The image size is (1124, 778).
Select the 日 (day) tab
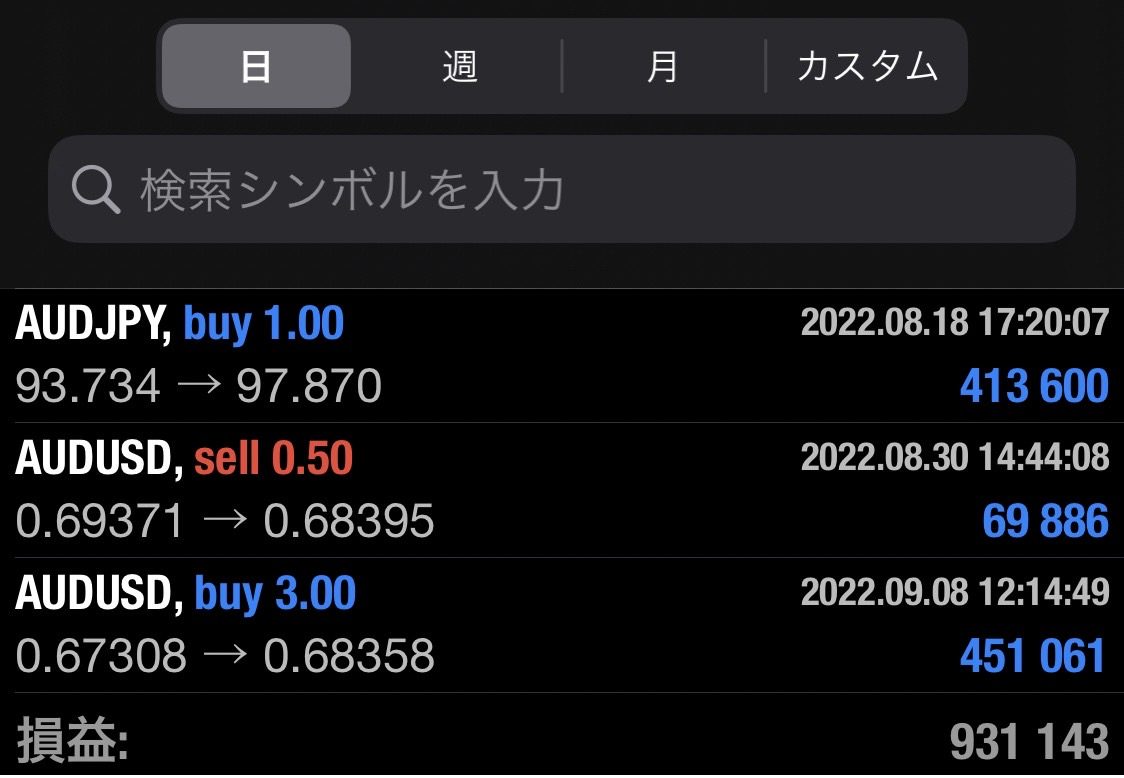256,67
